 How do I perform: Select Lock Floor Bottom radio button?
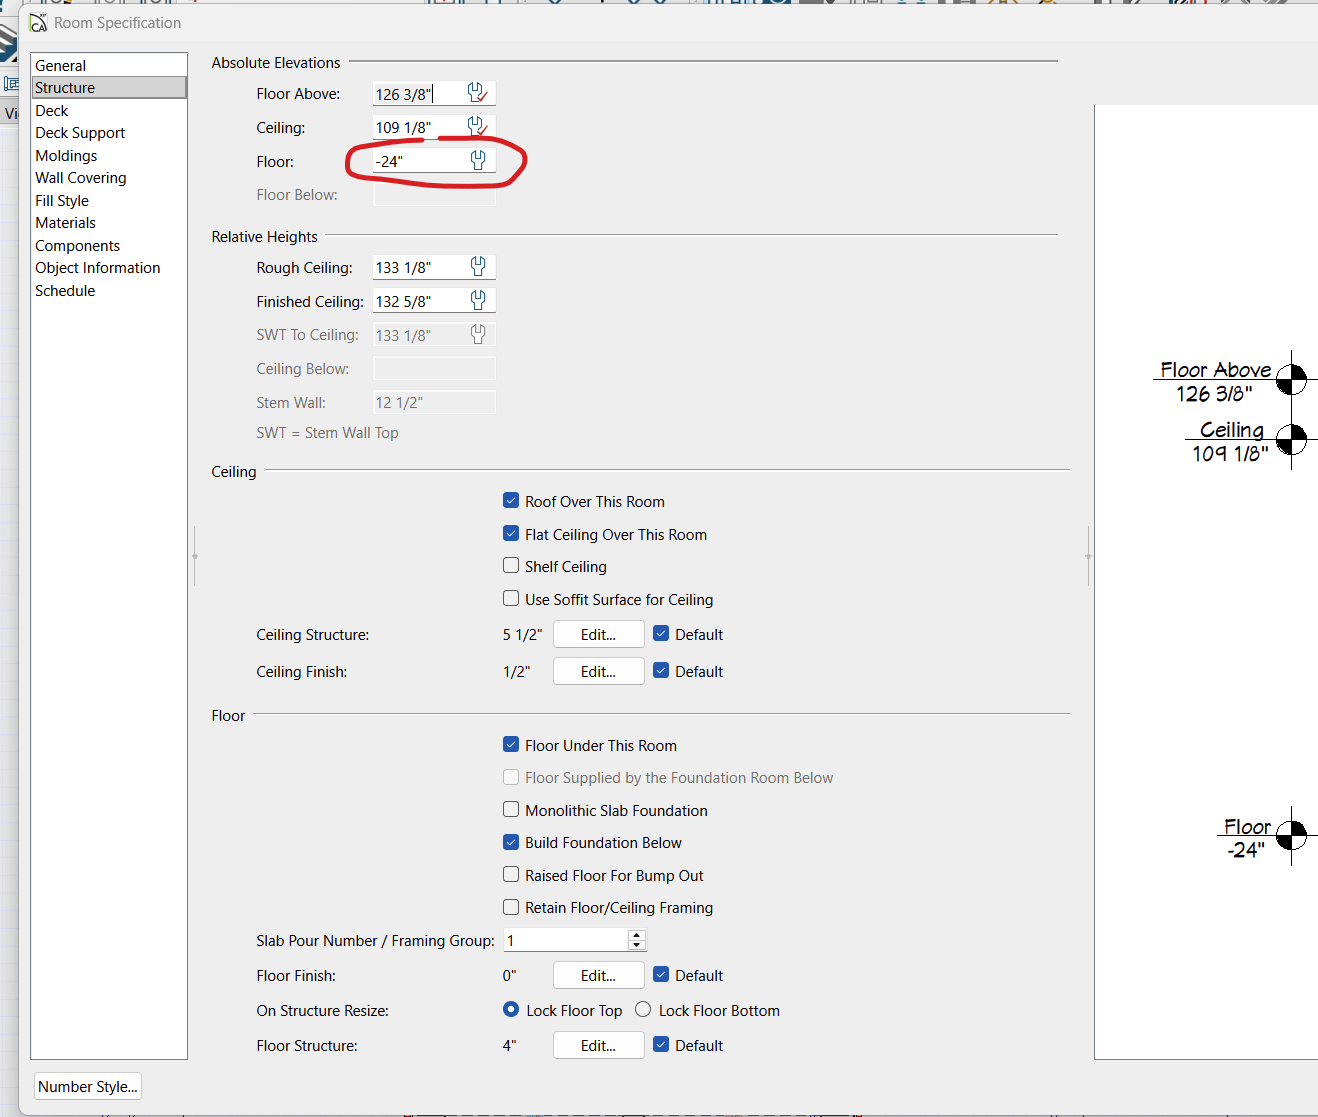coord(643,1009)
